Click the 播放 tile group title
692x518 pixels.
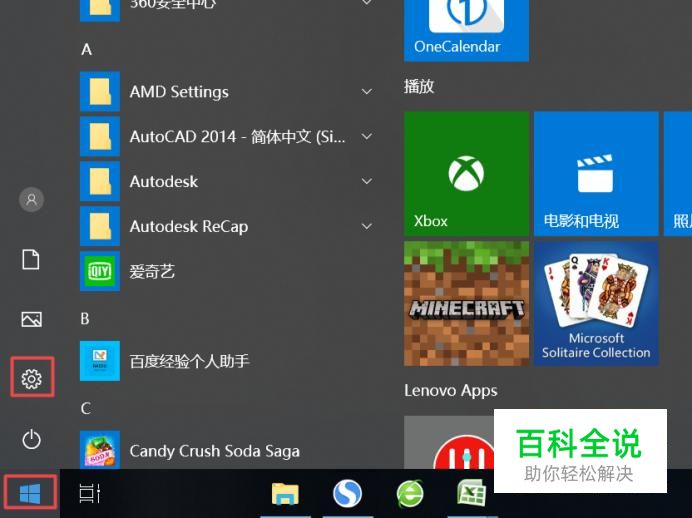pos(419,86)
